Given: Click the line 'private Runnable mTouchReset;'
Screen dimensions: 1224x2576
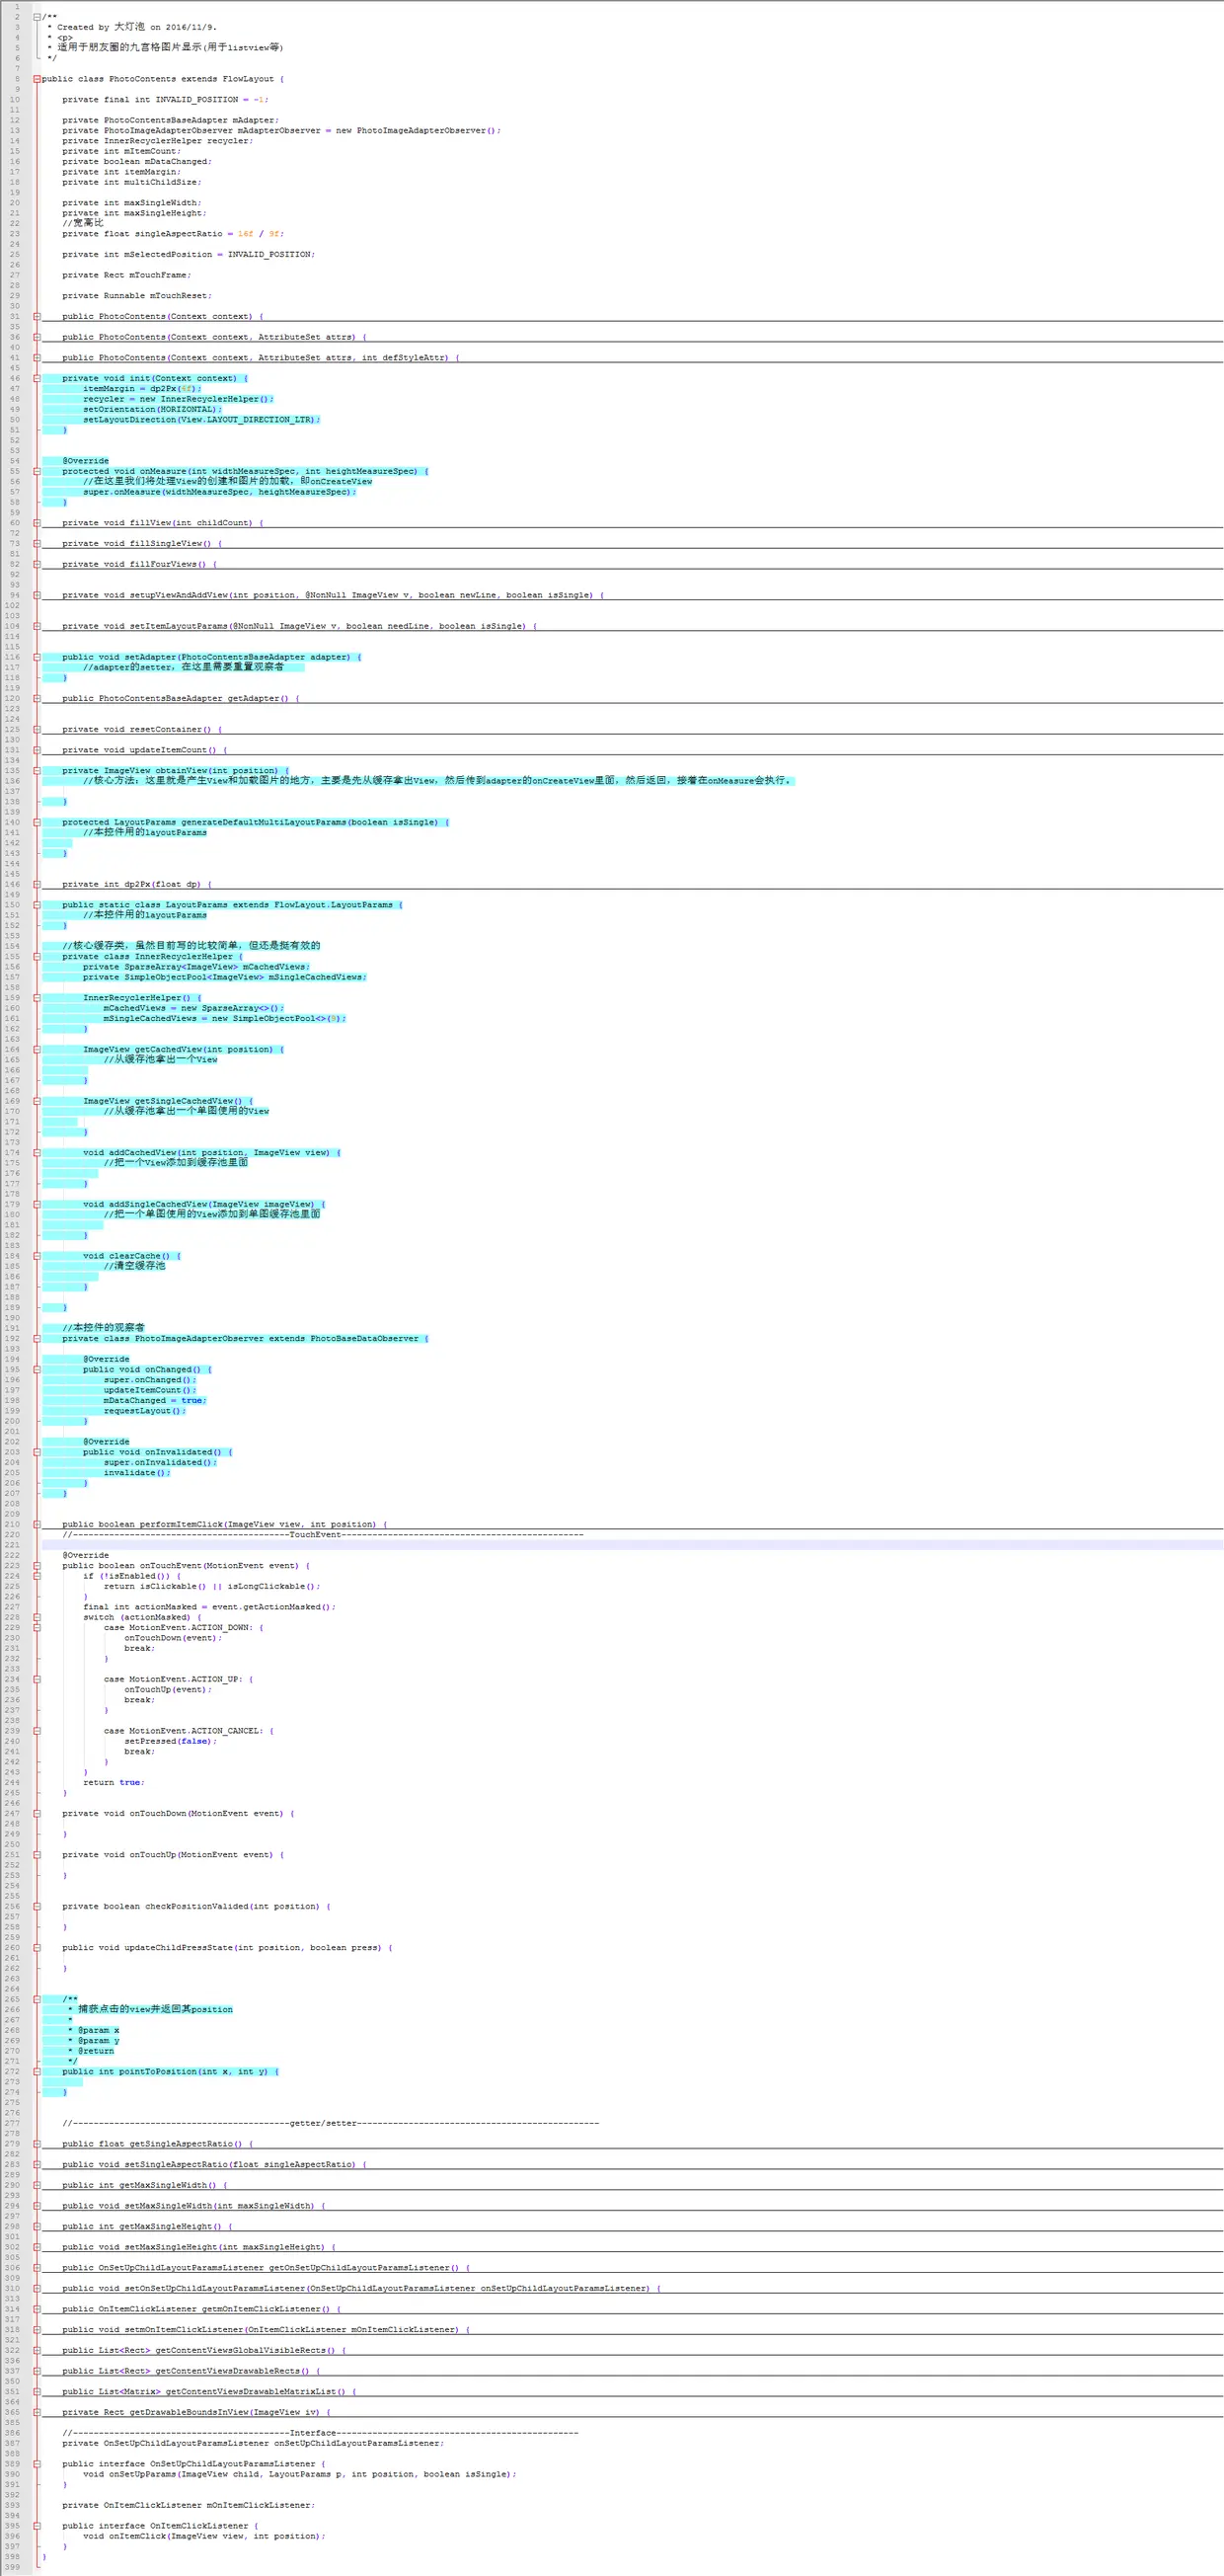Looking at the screenshot, I should (x=137, y=296).
